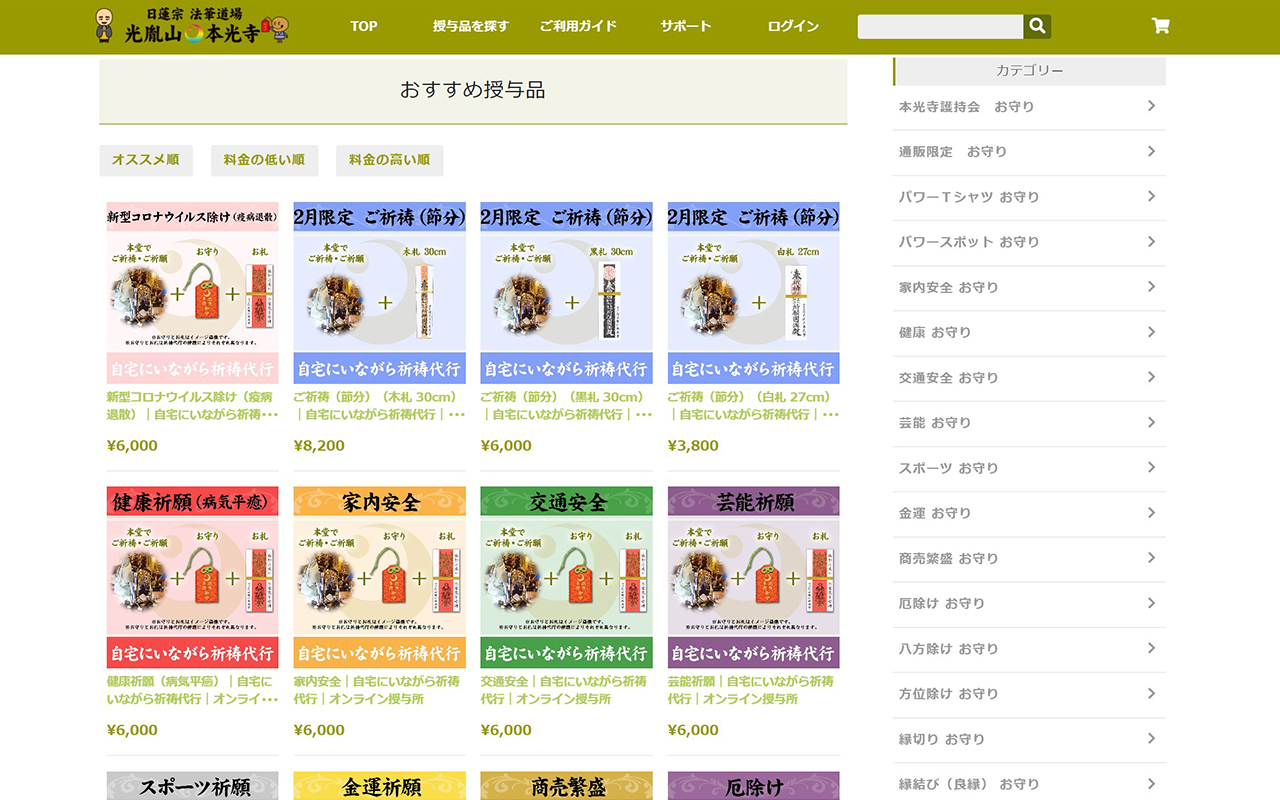The image size is (1280, 800).
Task: Expand the 本光寺護持会 お守り category
Action: (x=1151, y=106)
